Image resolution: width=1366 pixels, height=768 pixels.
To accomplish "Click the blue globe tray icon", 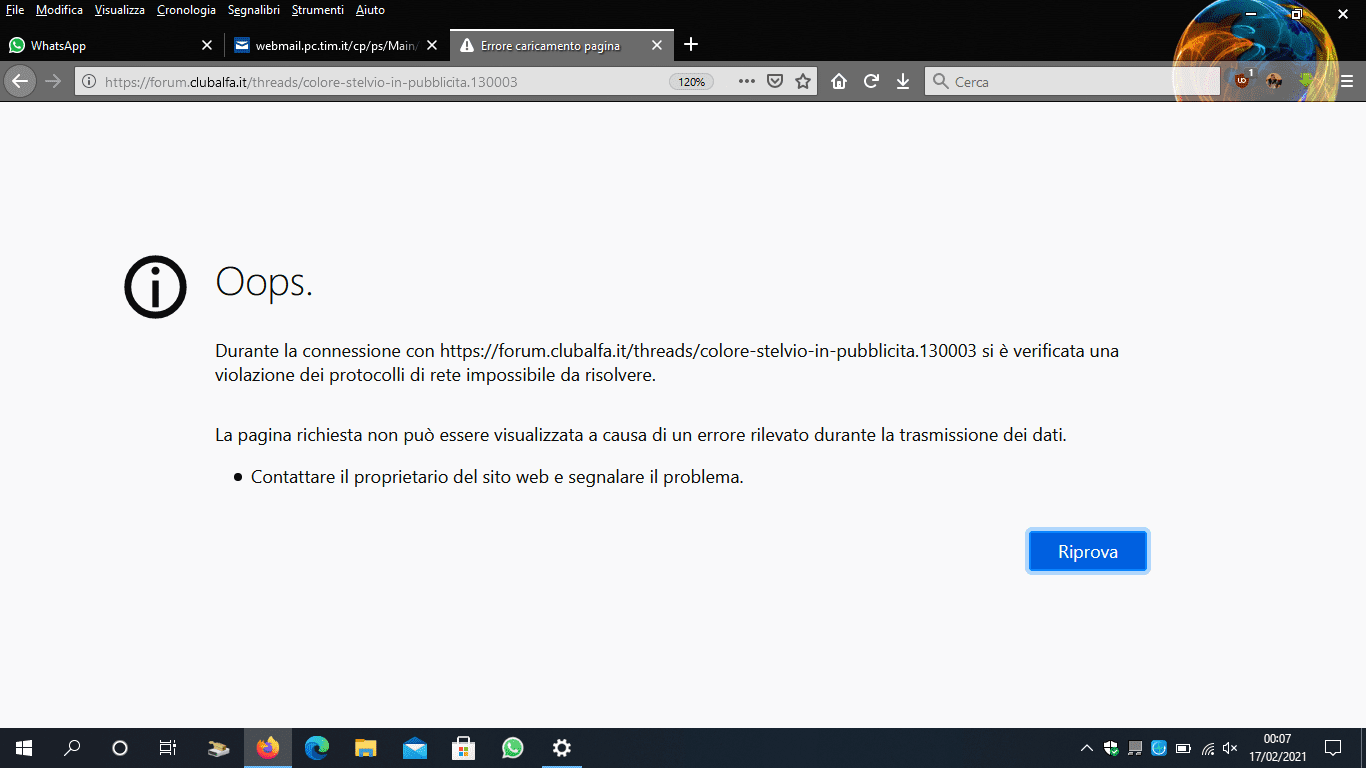I will point(1159,748).
